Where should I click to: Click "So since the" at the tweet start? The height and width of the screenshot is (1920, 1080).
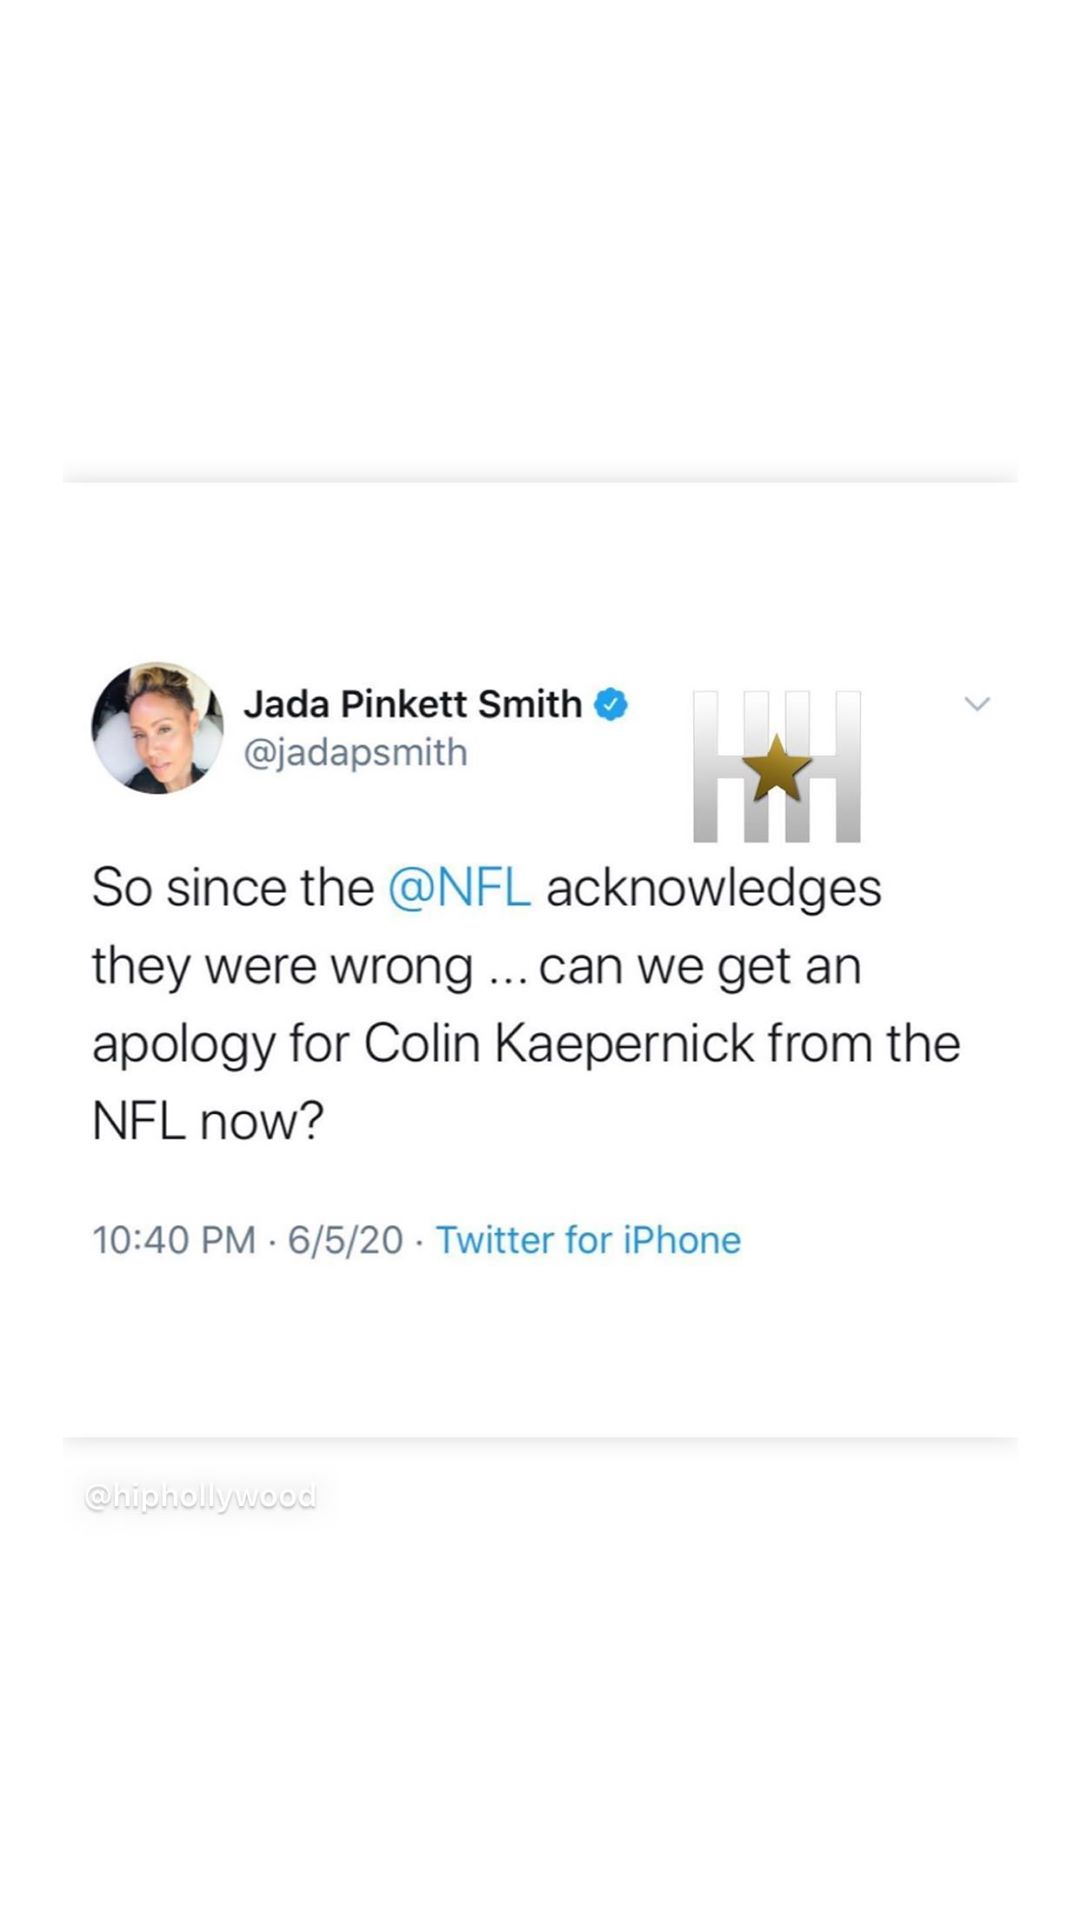(232, 888)
